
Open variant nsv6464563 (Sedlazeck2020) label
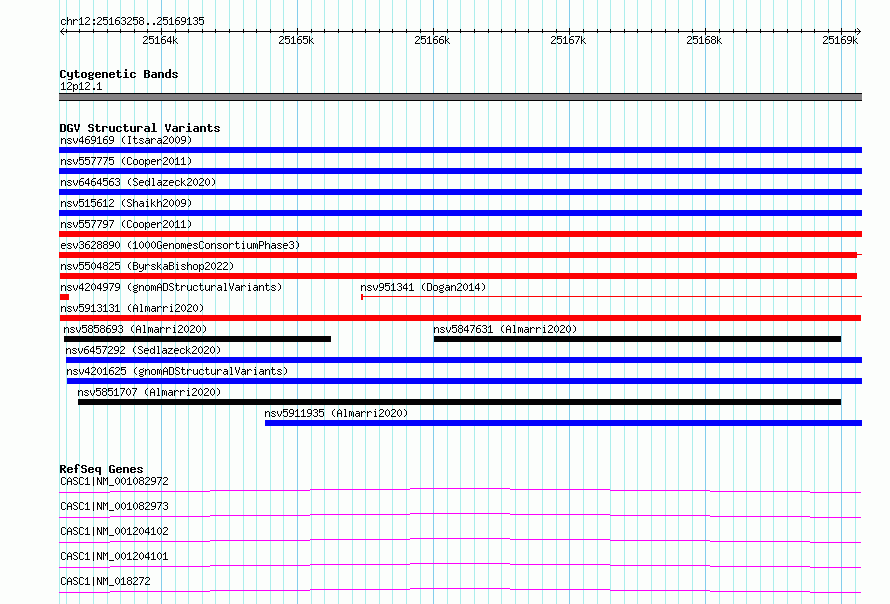click(138, 182)
